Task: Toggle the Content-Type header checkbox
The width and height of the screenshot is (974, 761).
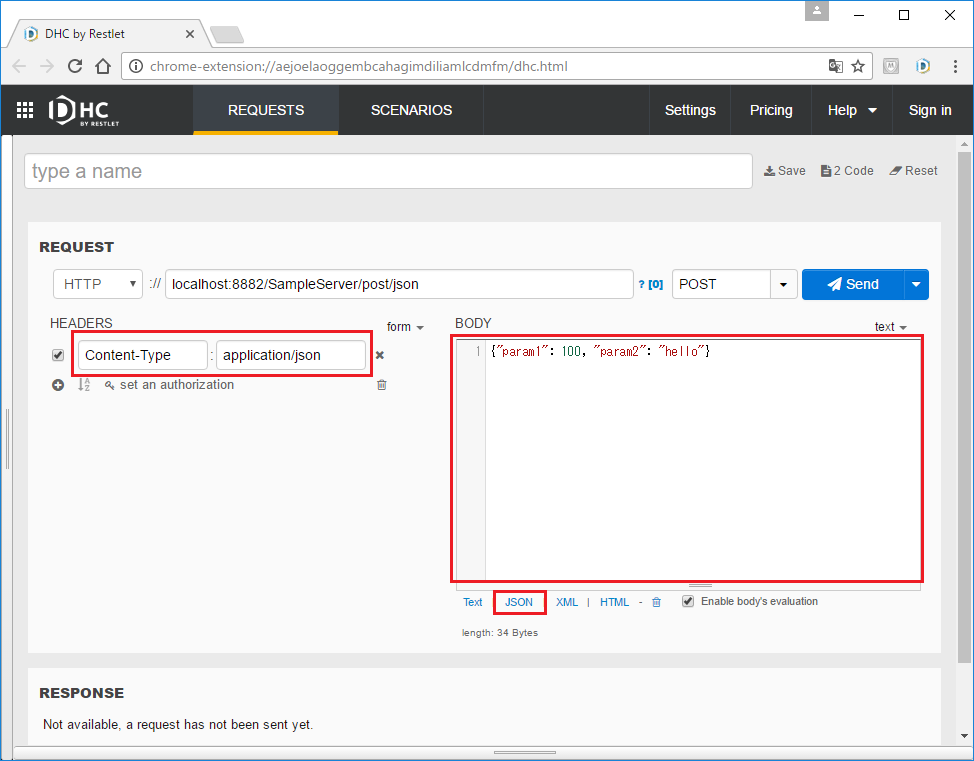Action: pos(58,355)
